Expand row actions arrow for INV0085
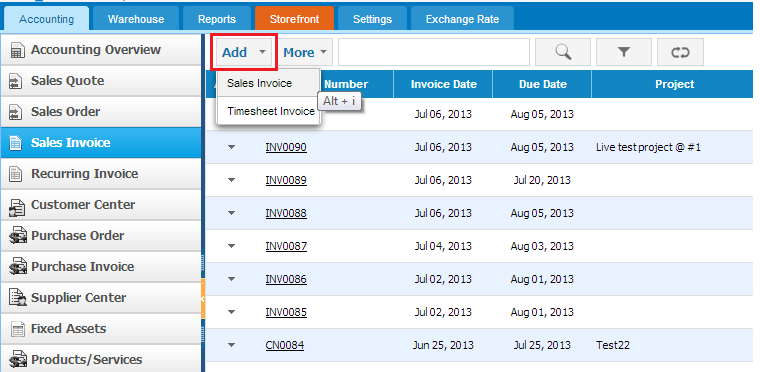Screen dimensions: 760x372 tap(231, 312)
